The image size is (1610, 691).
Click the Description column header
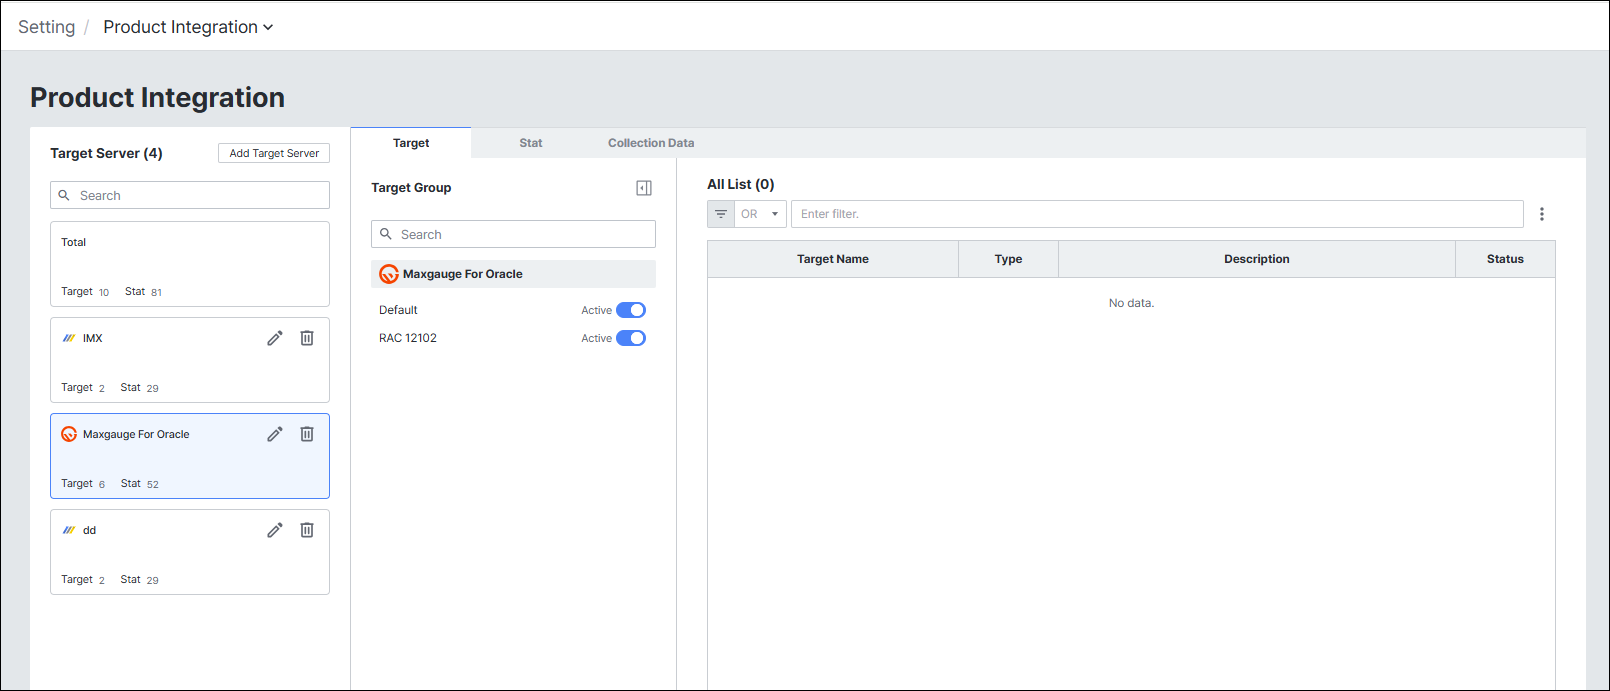coord(1257,259)
